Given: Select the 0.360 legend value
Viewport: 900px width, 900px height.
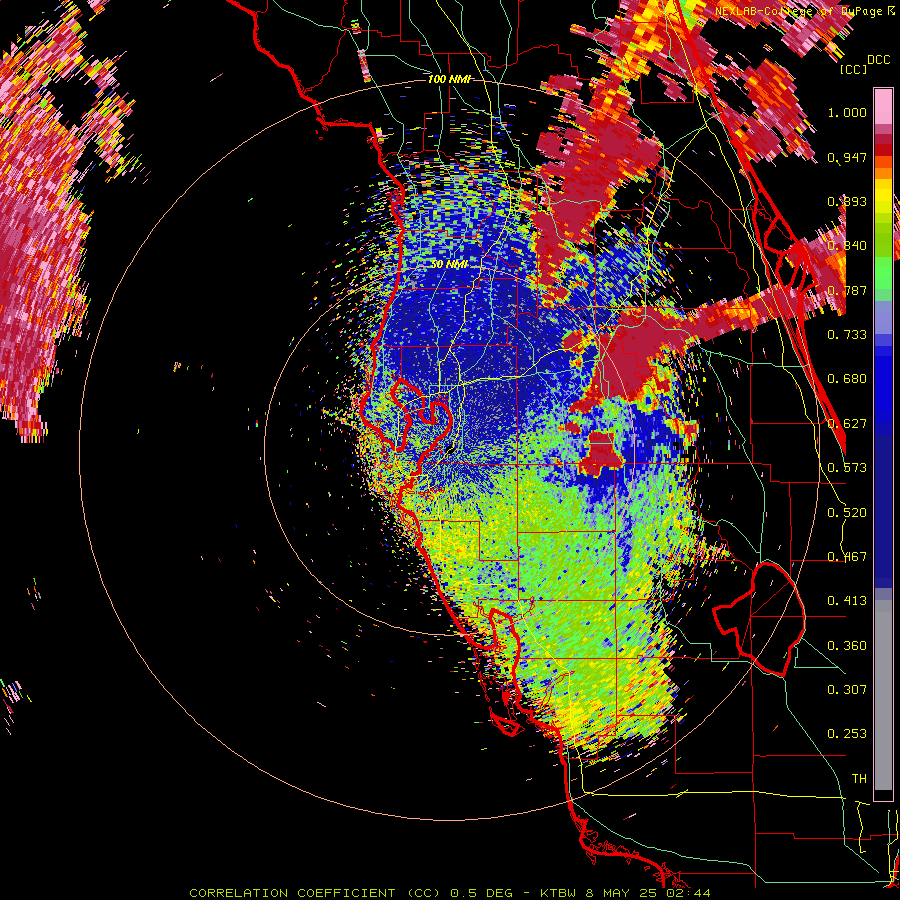Looking at the screenshot, I should click(x=847, y=646).
